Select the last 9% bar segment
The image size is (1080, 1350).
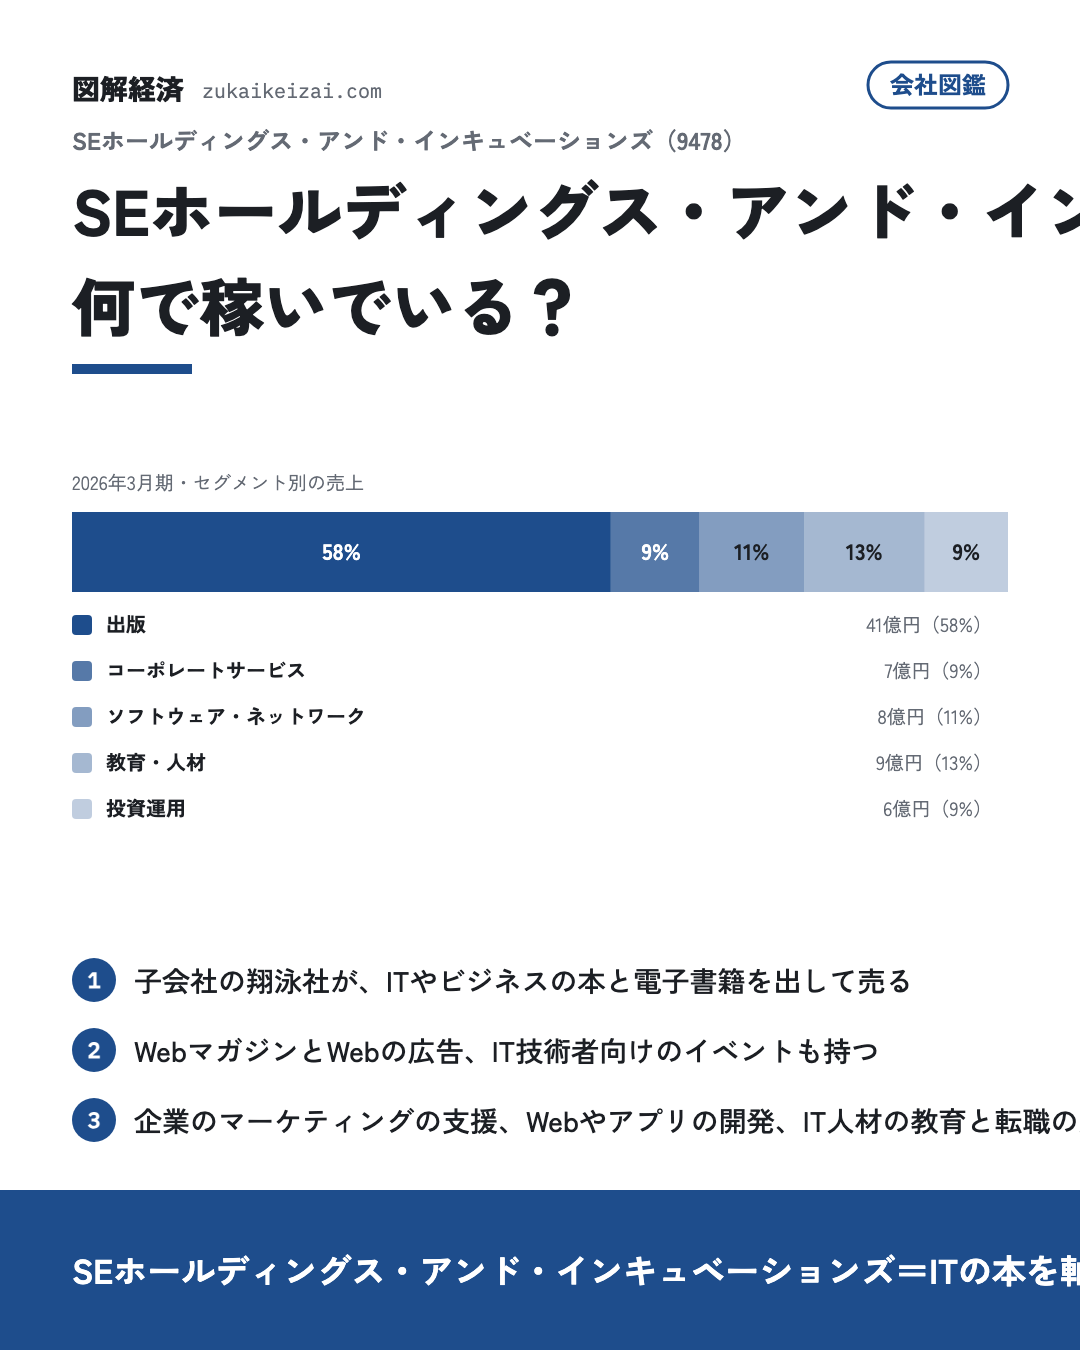coord(966,552)
